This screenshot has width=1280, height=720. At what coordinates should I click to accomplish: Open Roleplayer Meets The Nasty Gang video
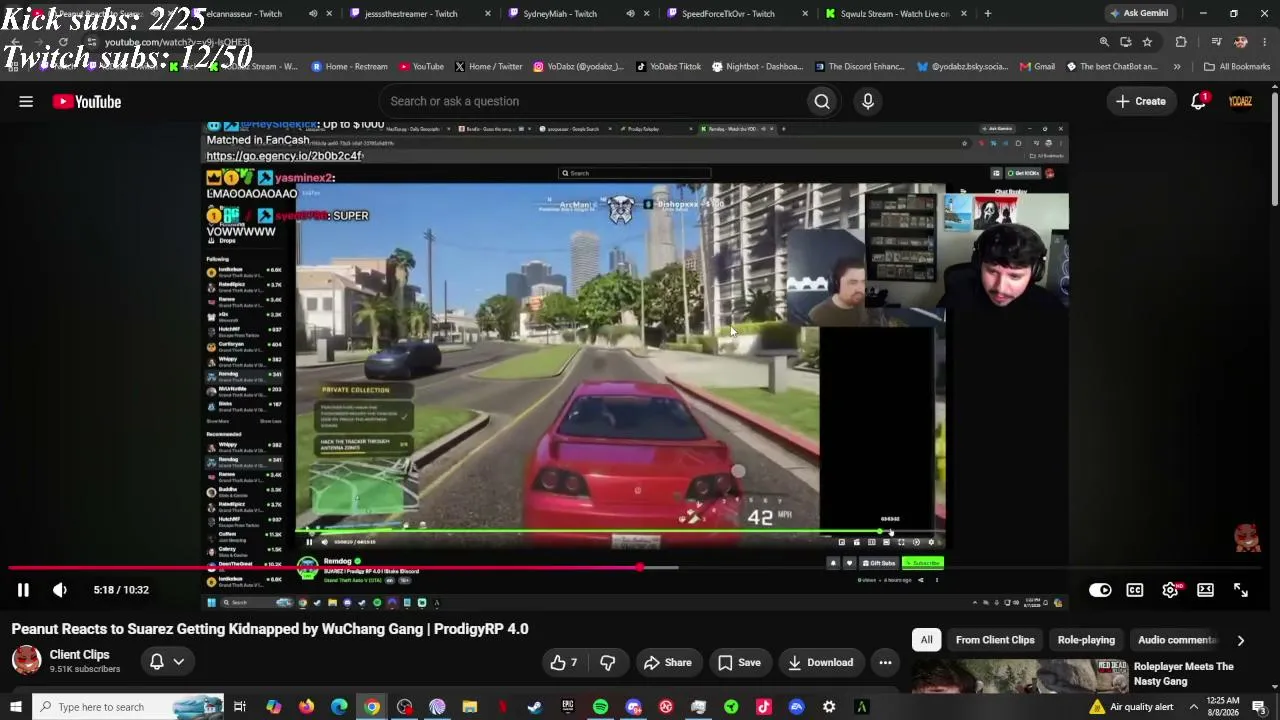pos(1183,674)
